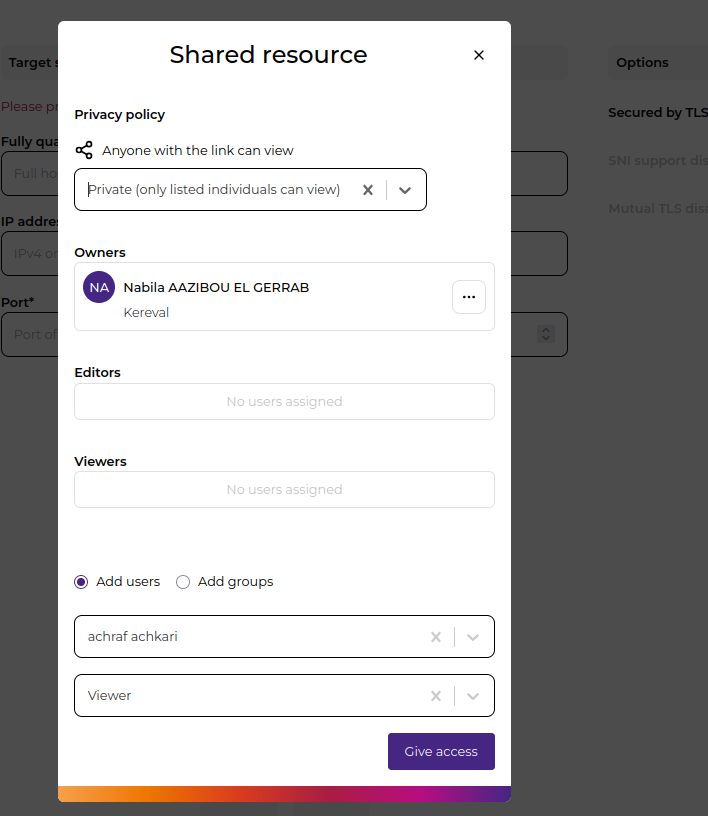This screenshot has width=708, height=816.
Task: Expand the user dropdown showing "achraf achkari"
Action: click(472, 637)
